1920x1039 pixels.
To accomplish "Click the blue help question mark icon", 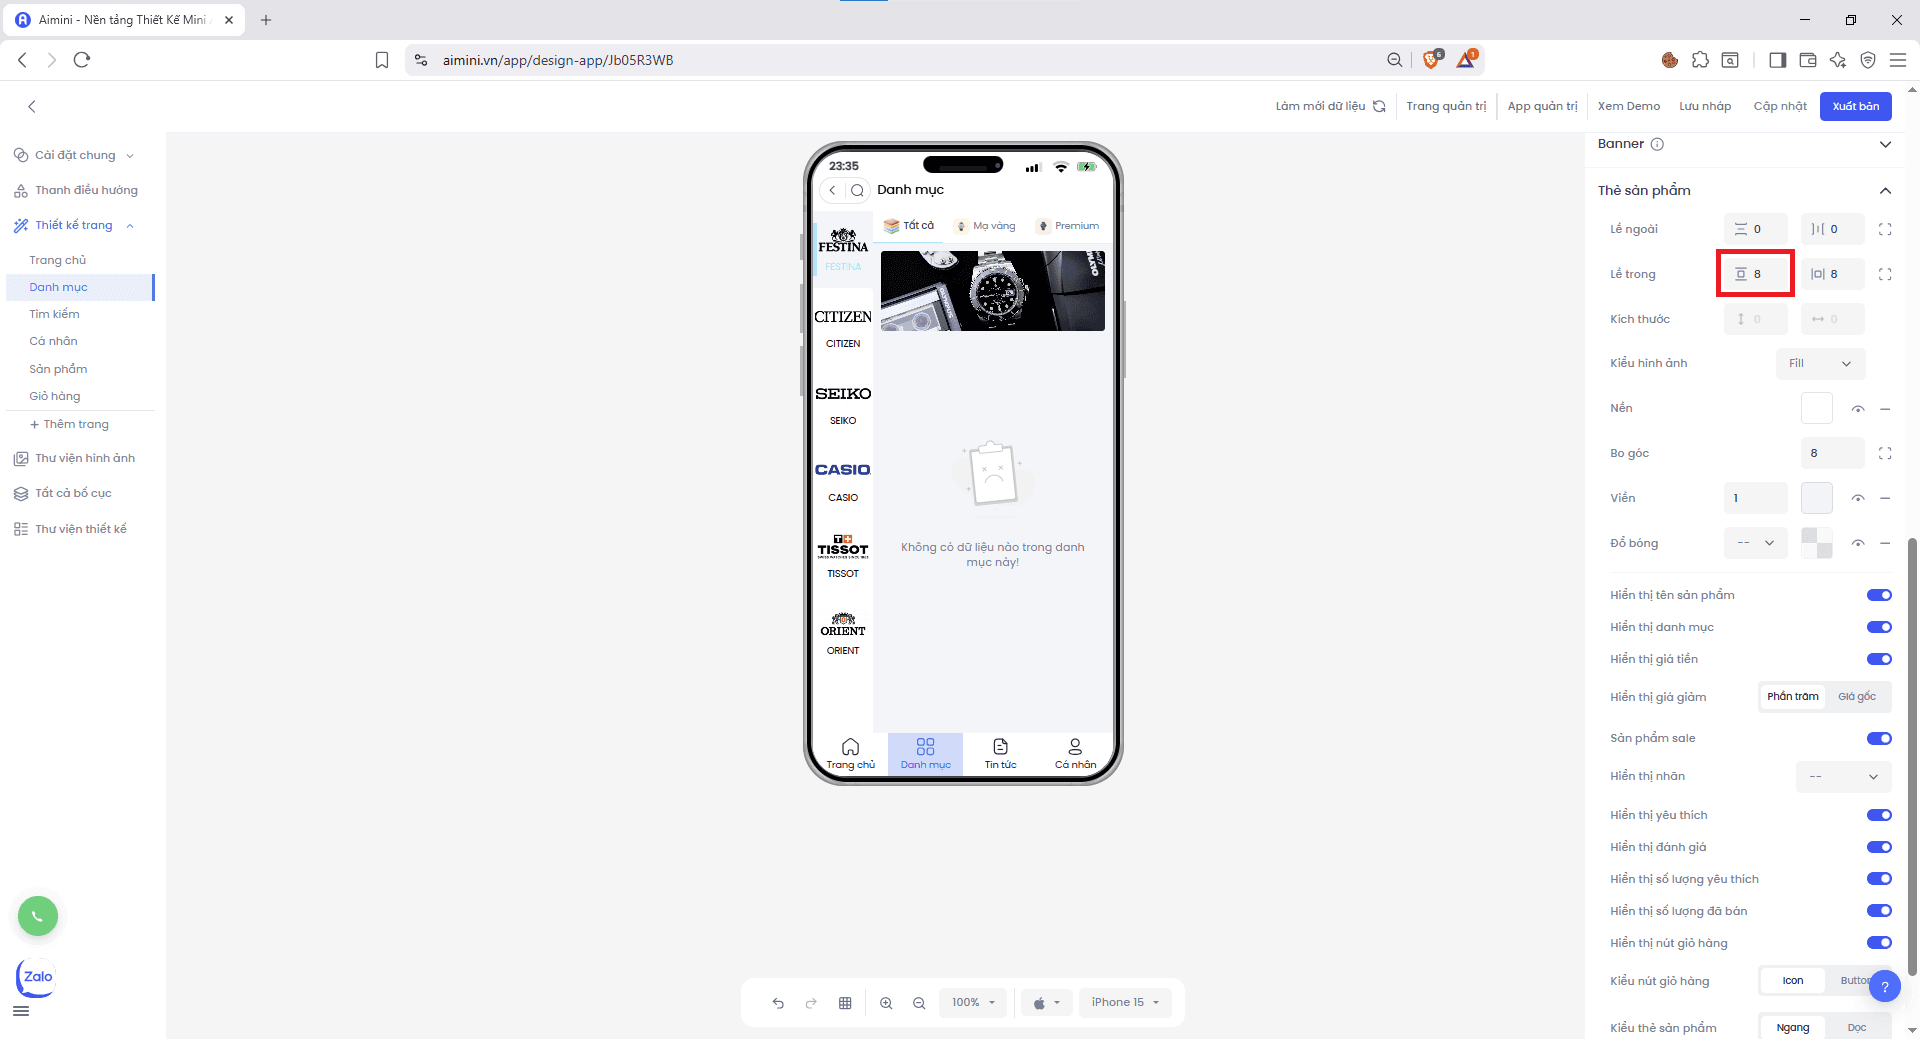I will pyautogui.click(x=1884, y=987).
